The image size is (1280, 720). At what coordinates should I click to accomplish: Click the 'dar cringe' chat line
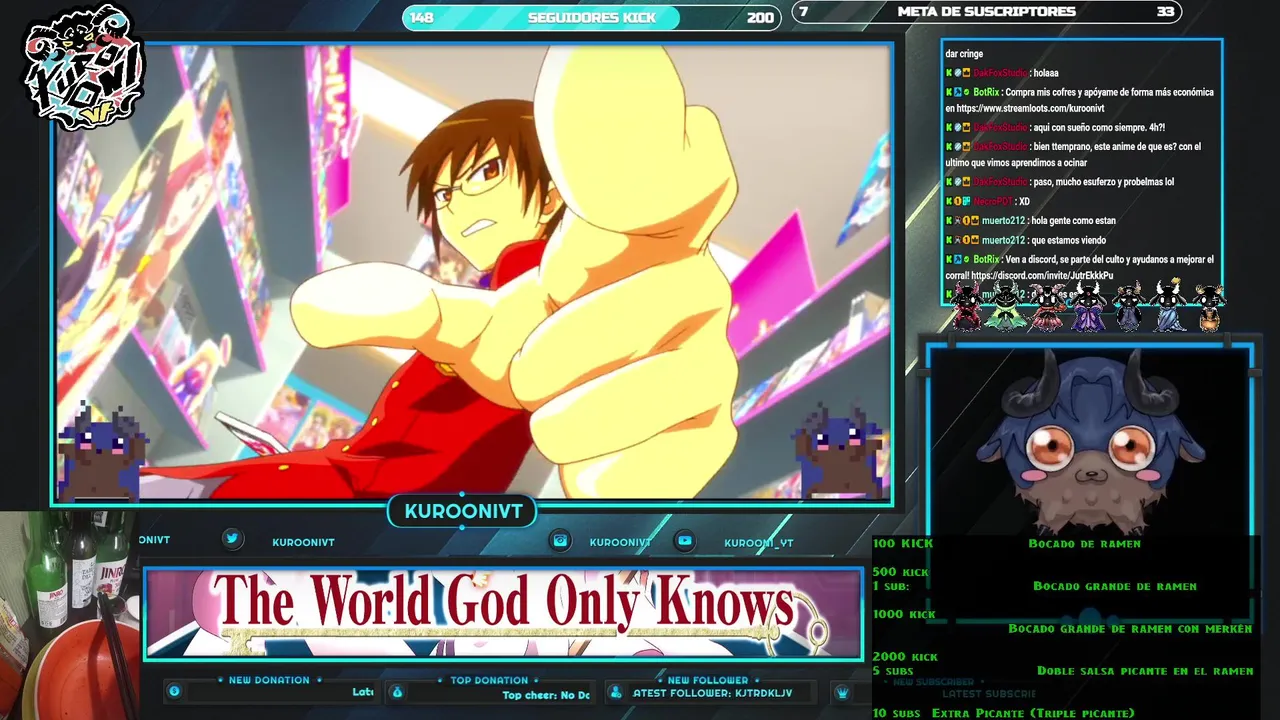pos(964,54)
